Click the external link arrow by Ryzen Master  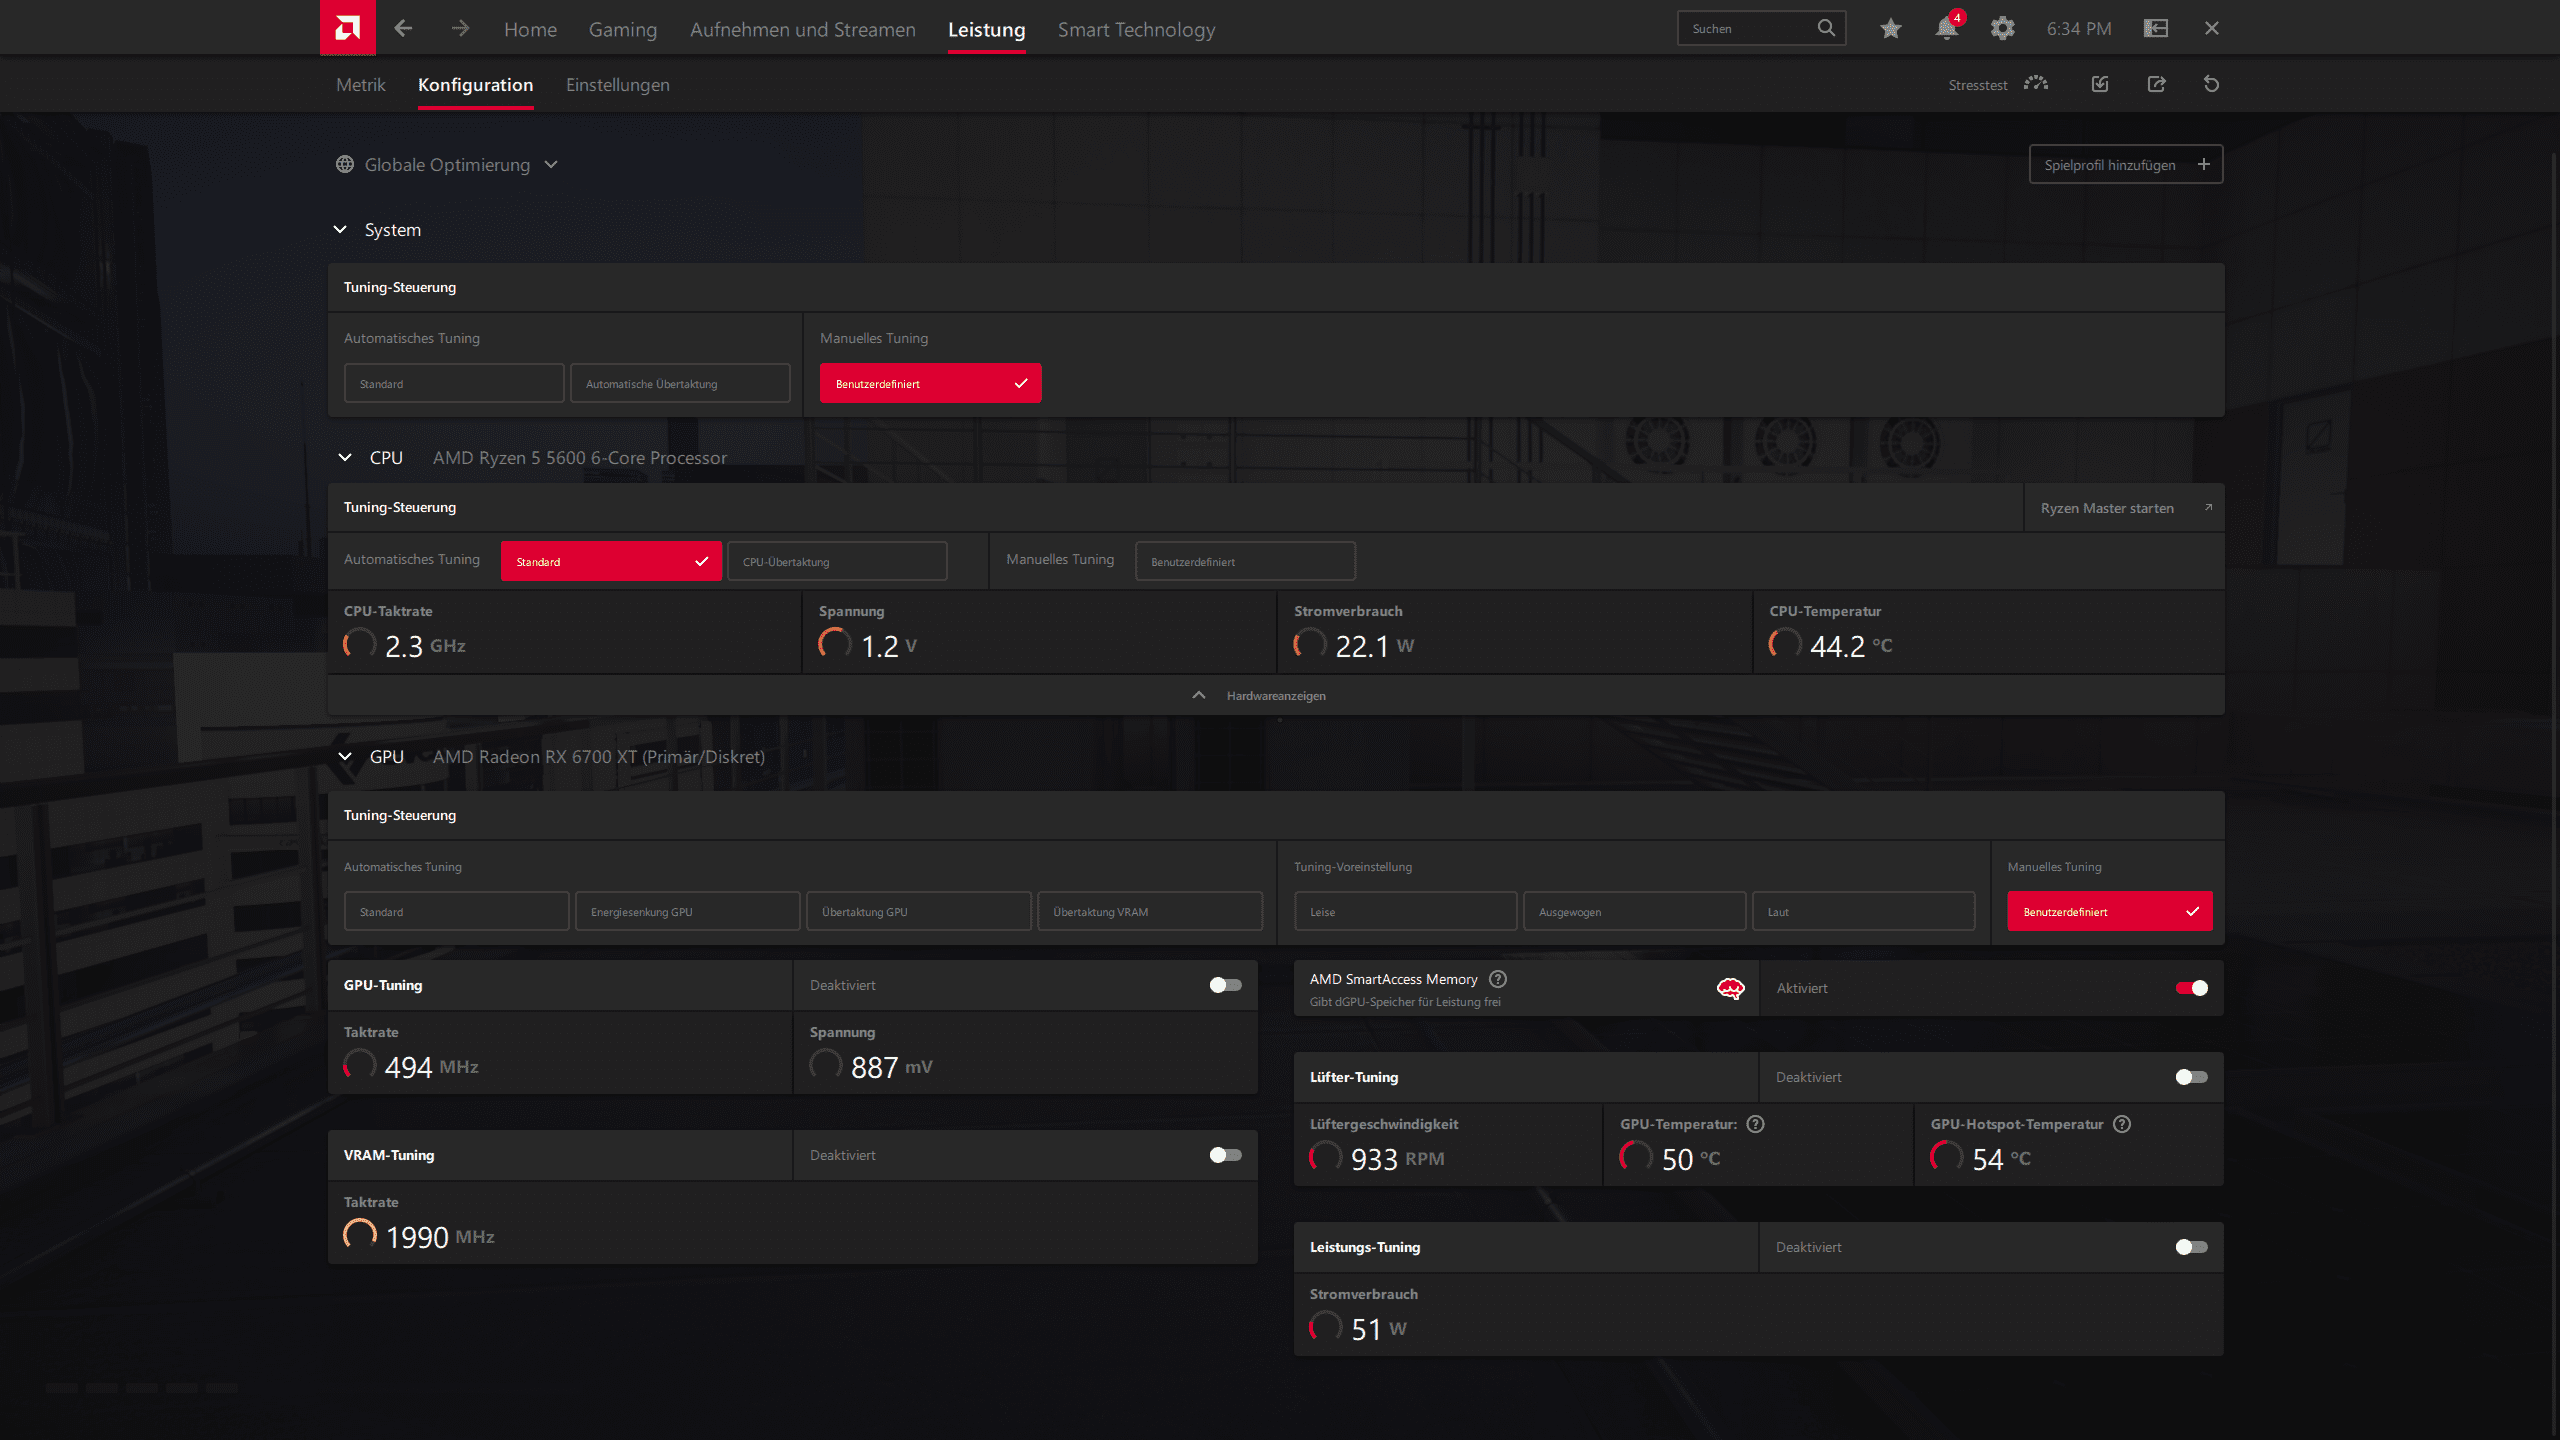tap(2208, 508)
